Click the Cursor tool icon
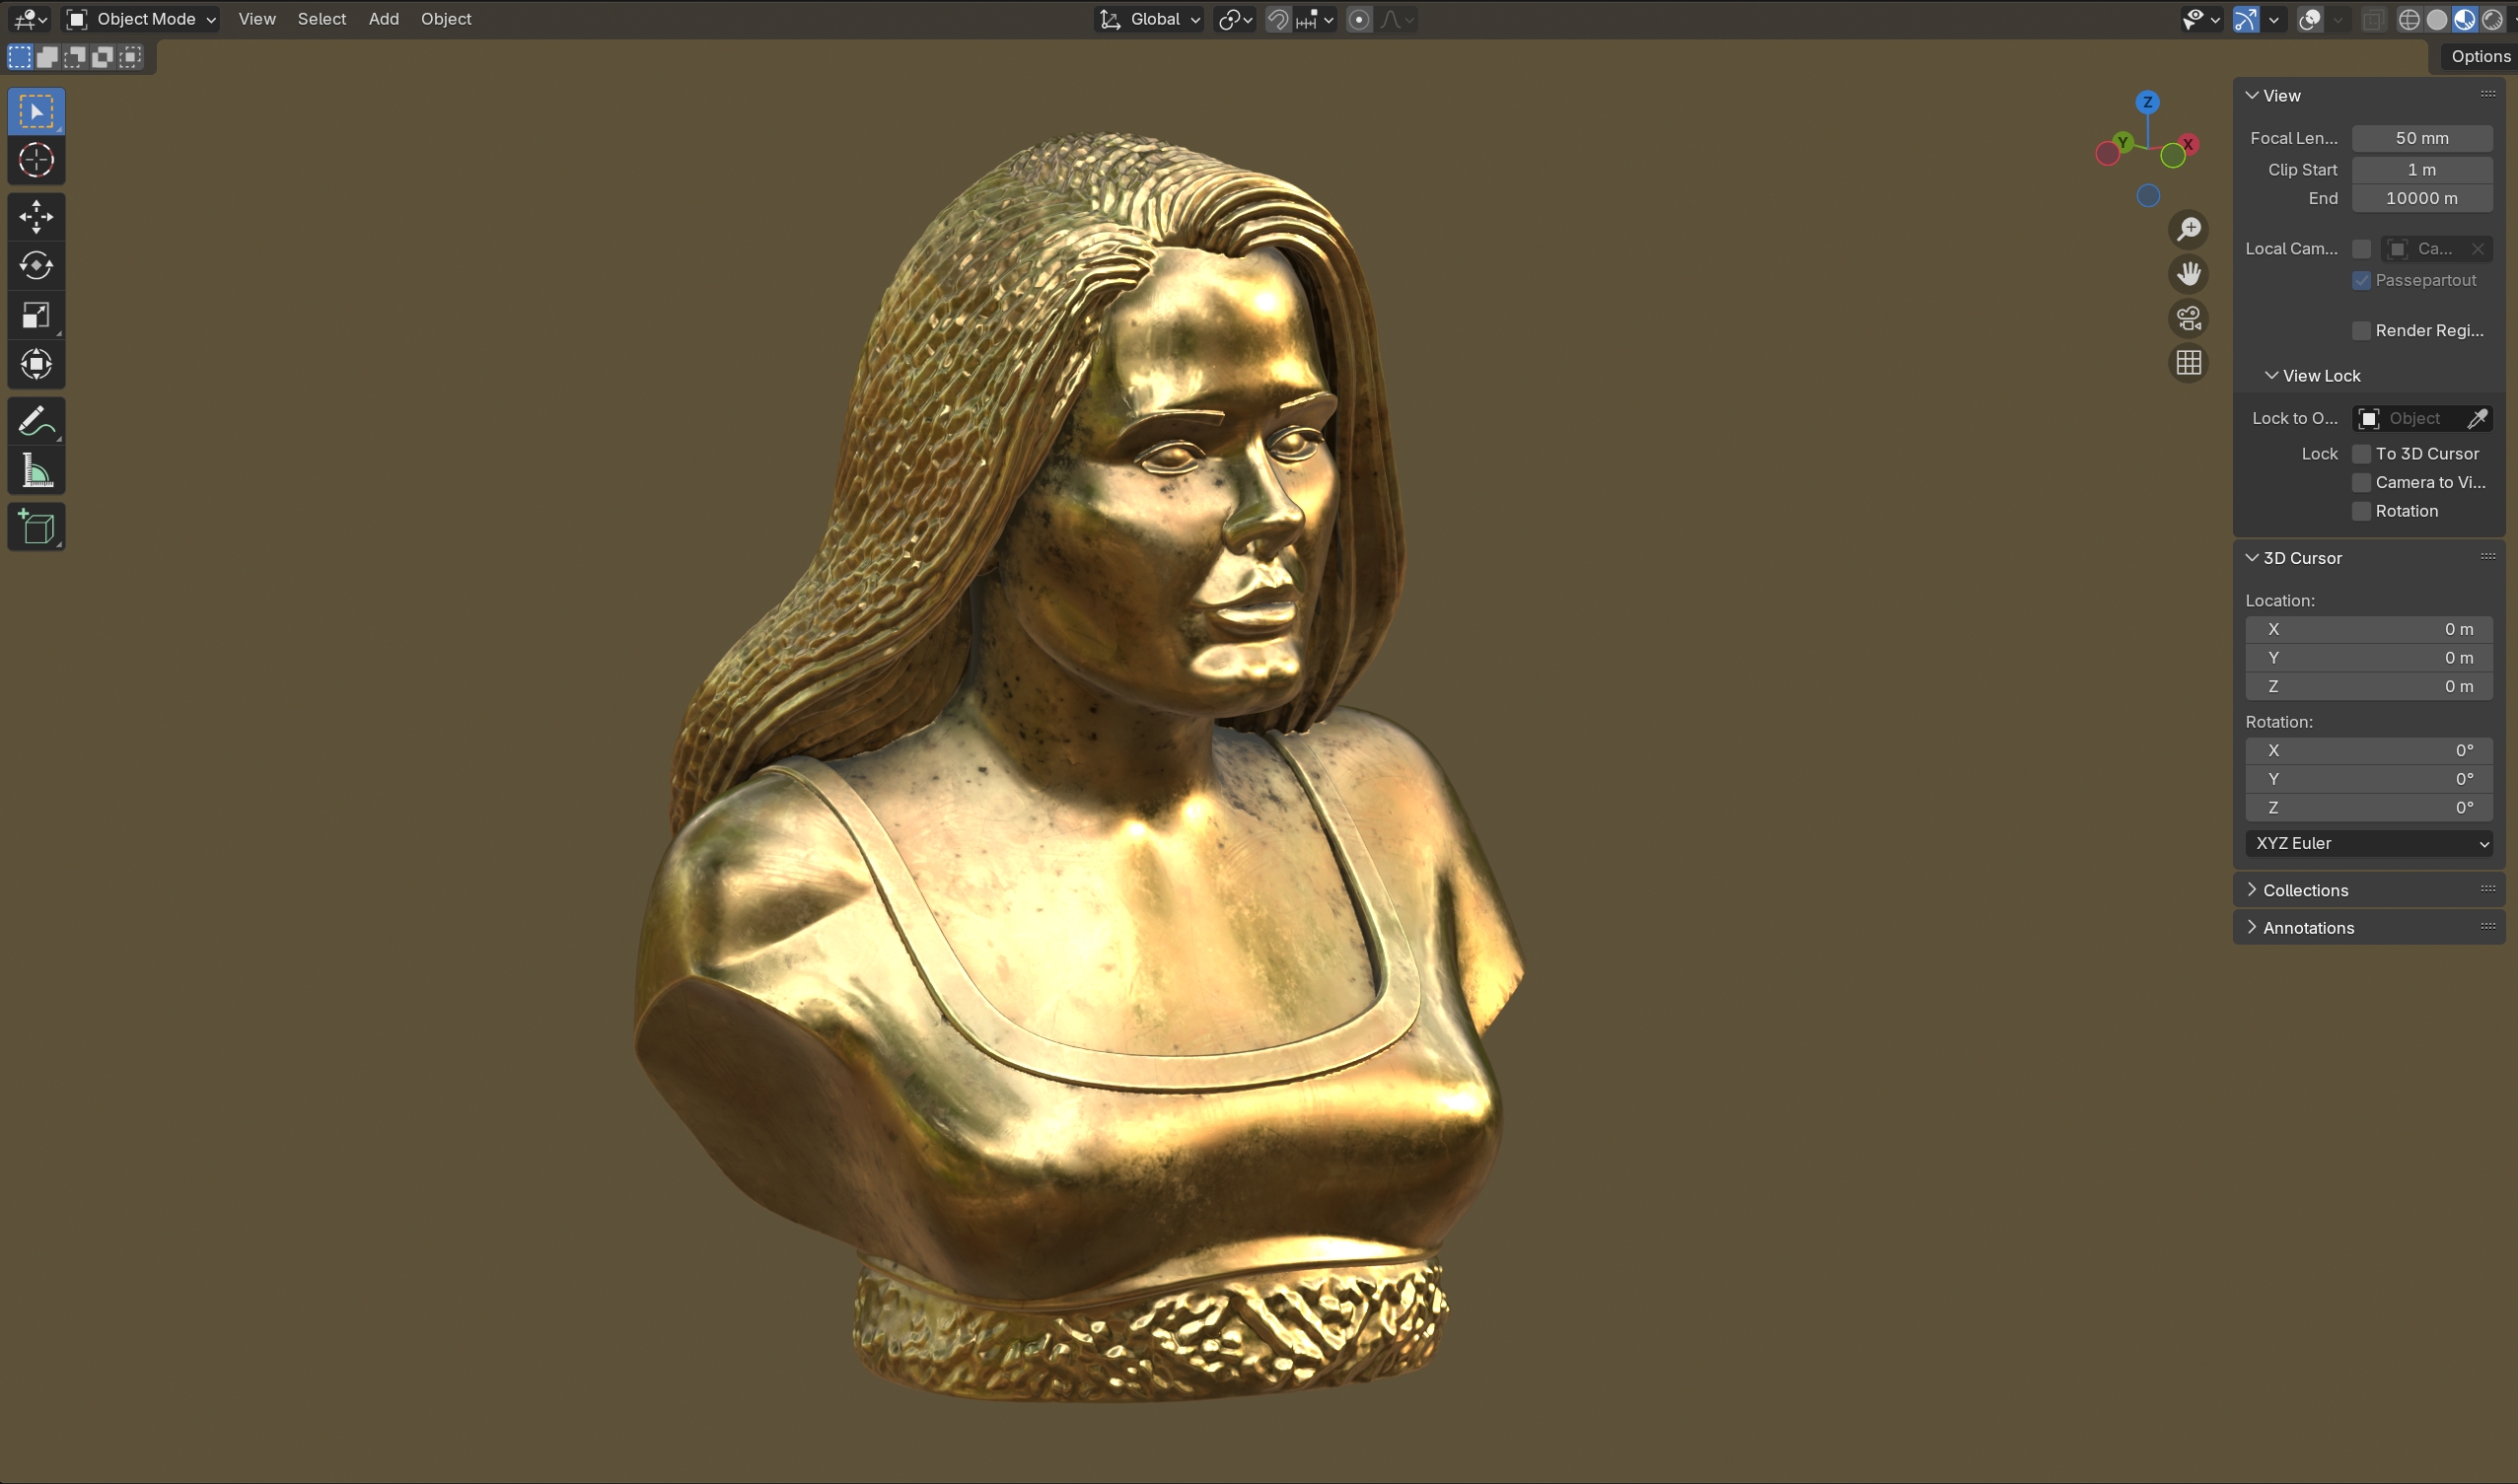This screenshot has height=1484, width=2518. click(x=36, y=160)
